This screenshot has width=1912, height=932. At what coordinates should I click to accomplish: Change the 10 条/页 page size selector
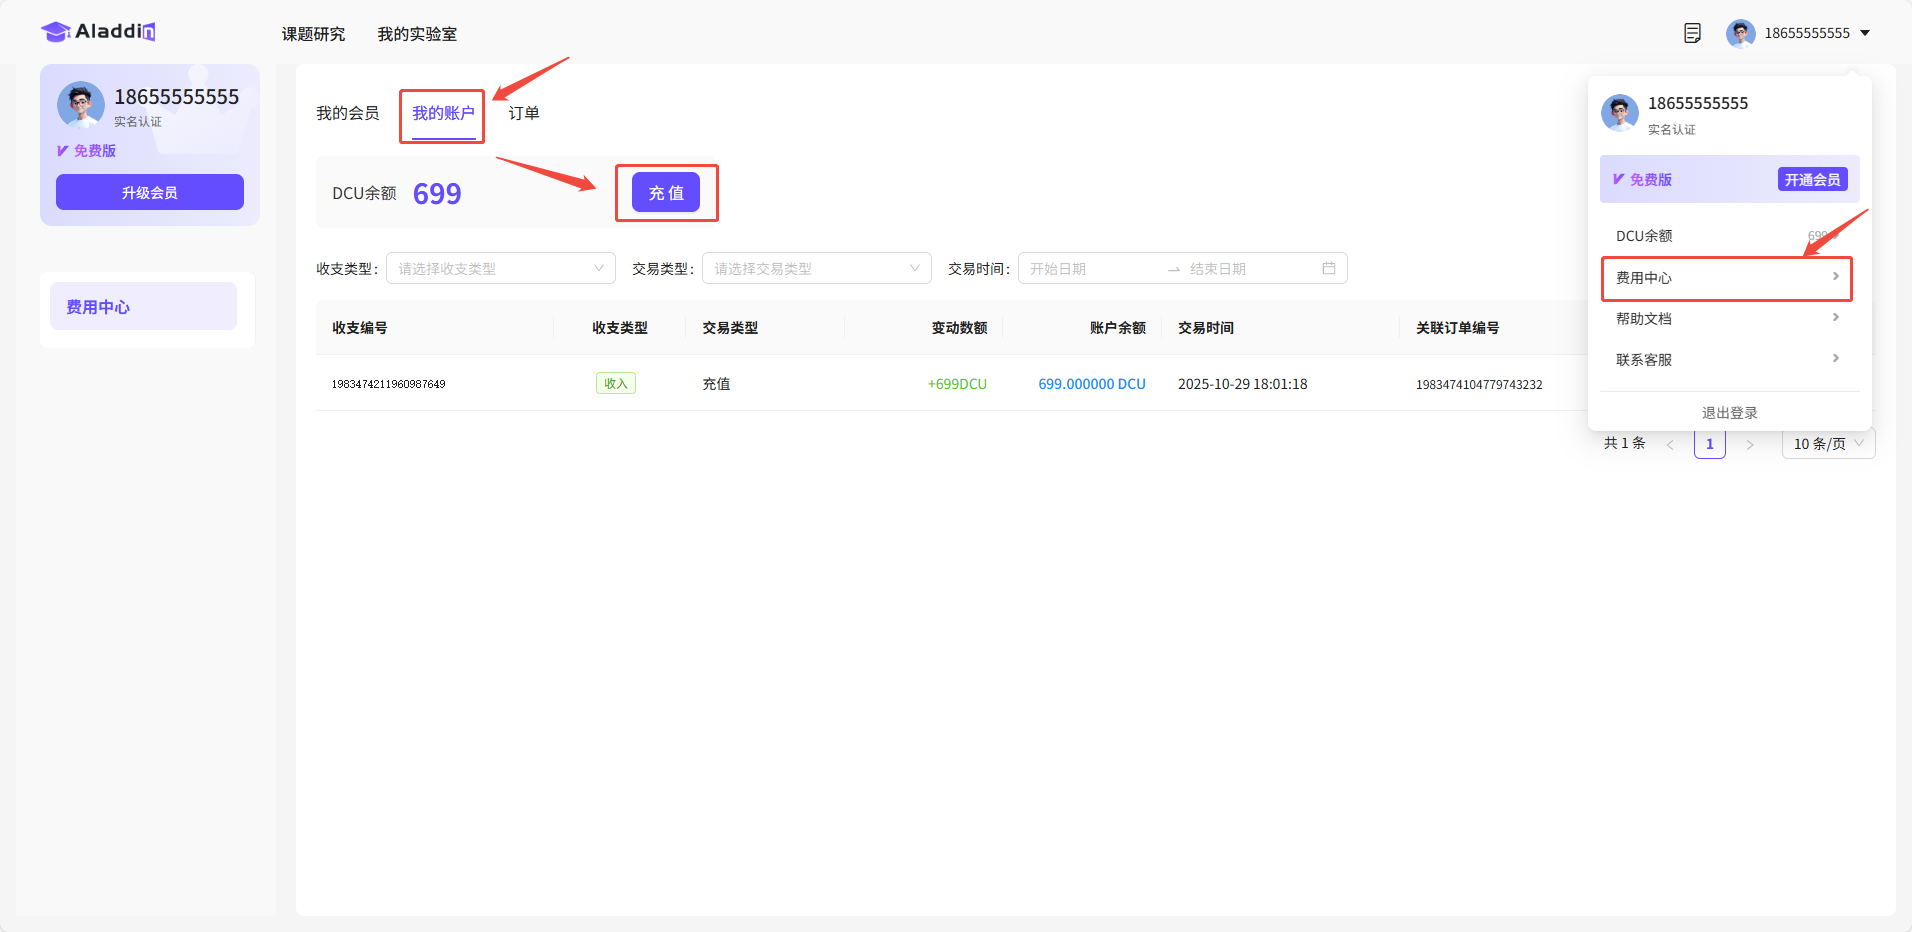pyautogui.click(x=1827, y=444)
